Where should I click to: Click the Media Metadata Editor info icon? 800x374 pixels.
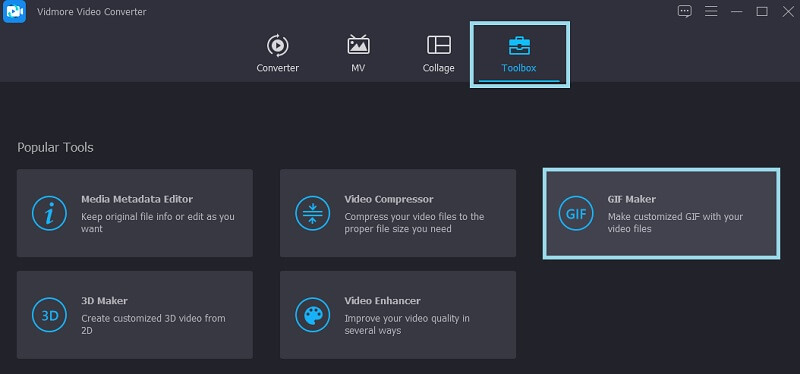[49, 213]
